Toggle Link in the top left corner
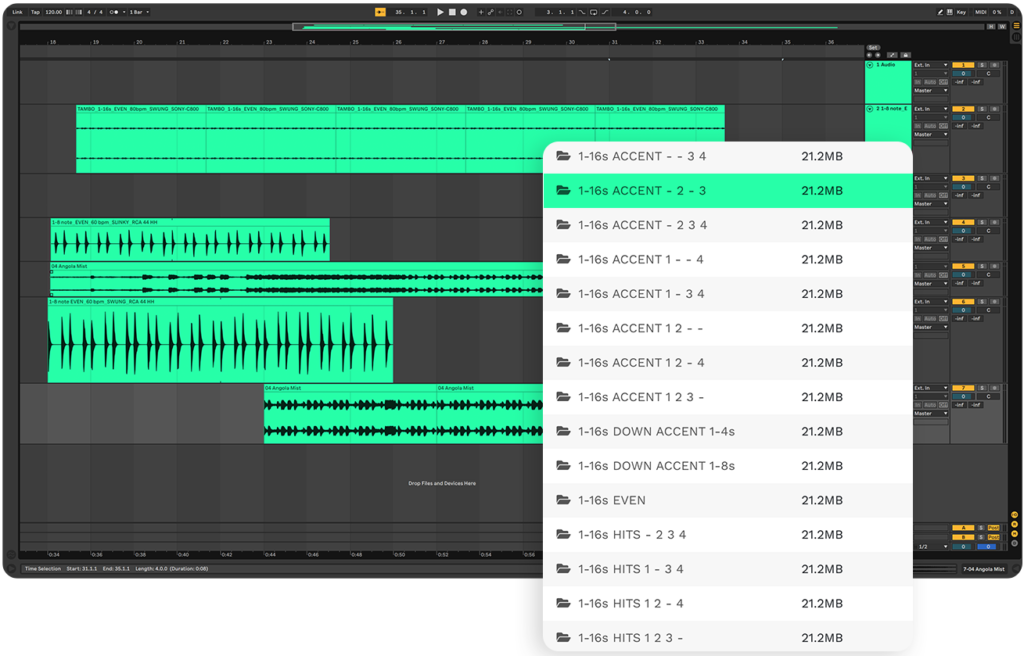Screen dimensions: 1024x656 17,12
